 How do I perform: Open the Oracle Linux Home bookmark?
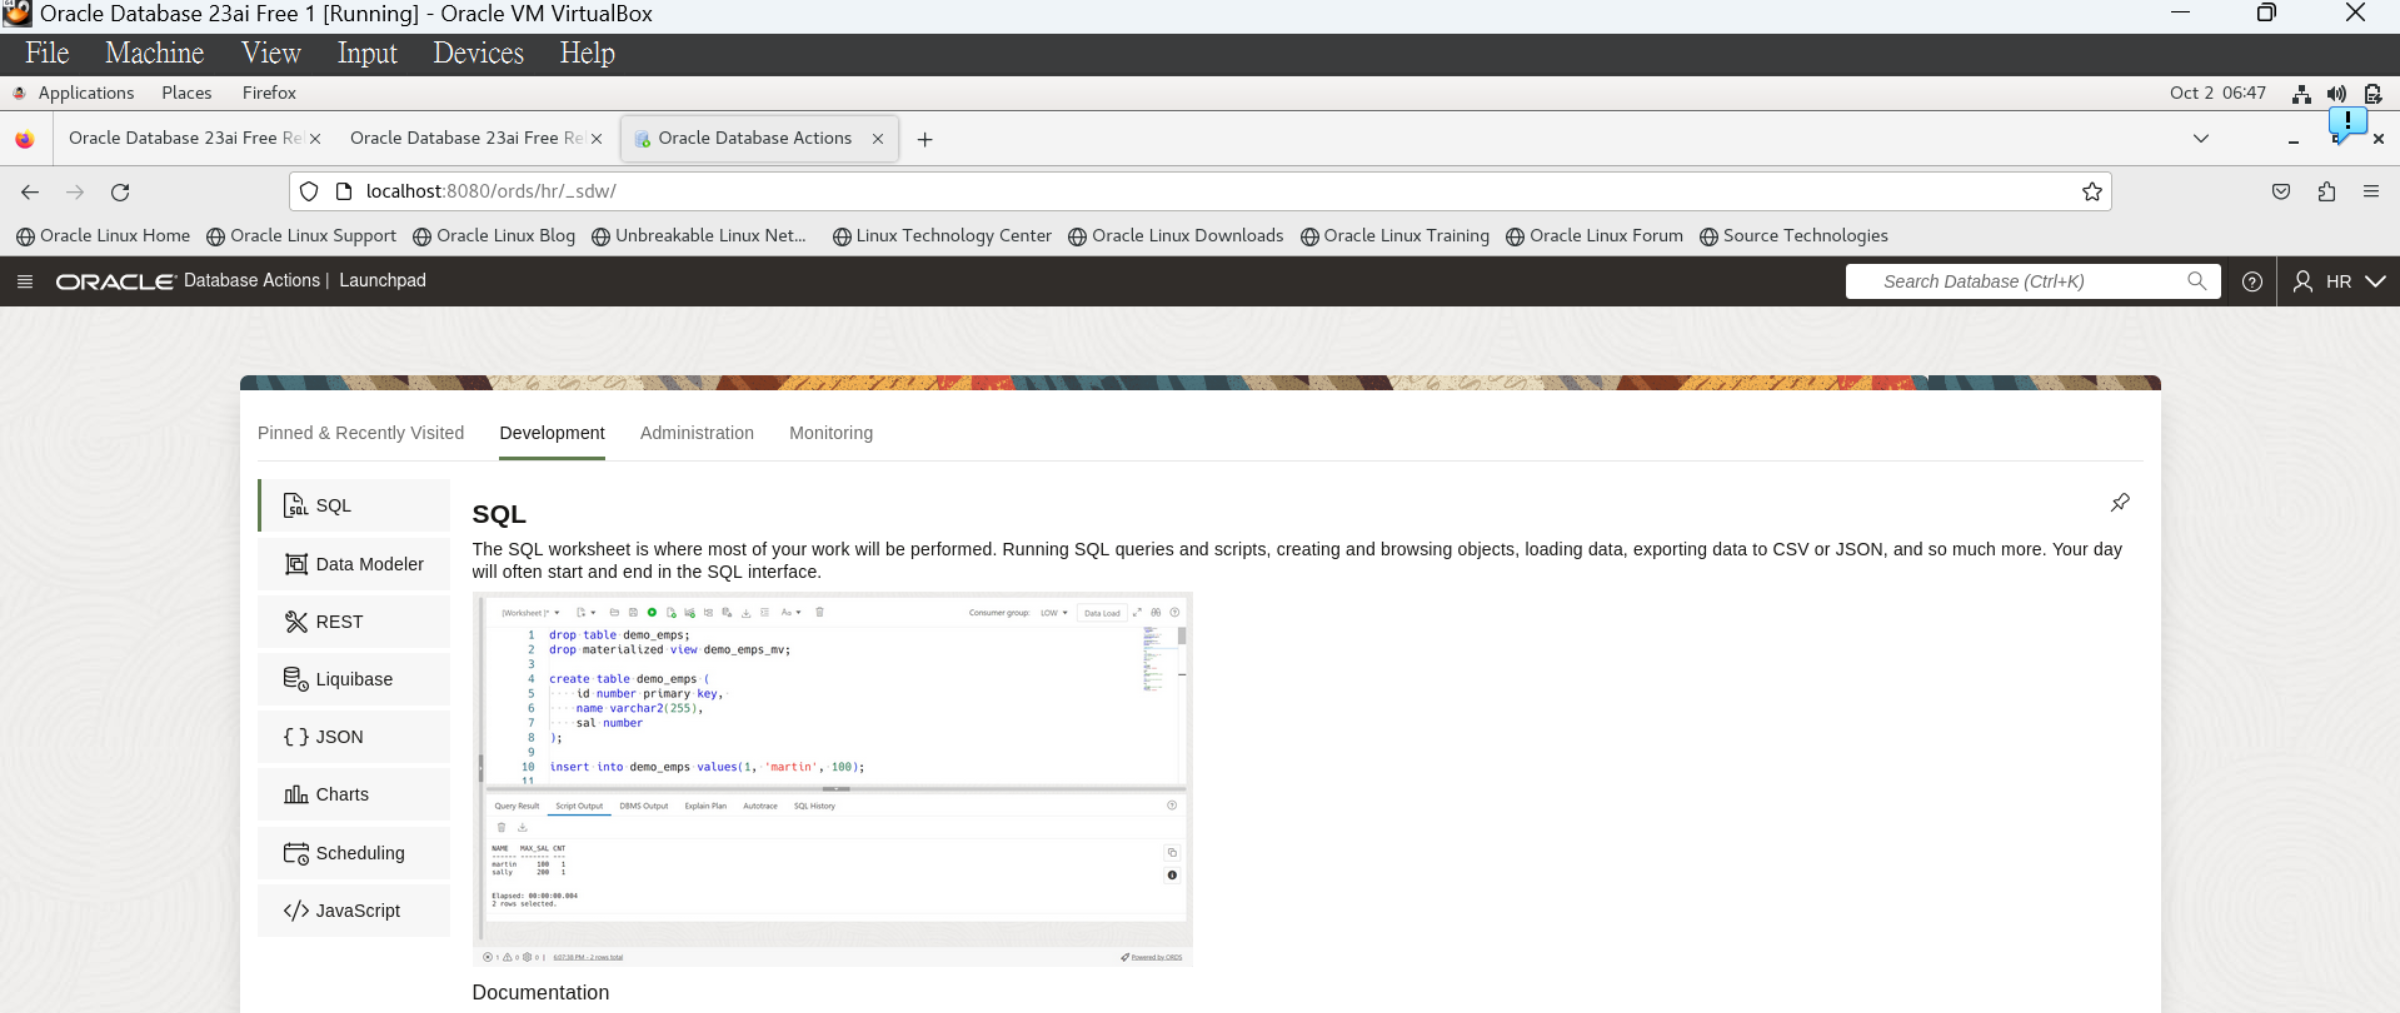[103, 236]
